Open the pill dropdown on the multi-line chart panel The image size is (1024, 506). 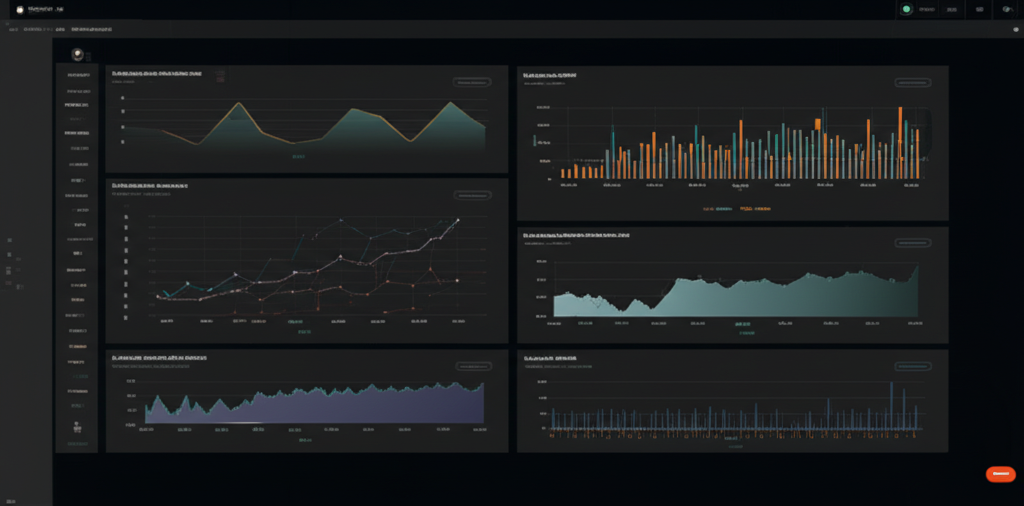474,196
